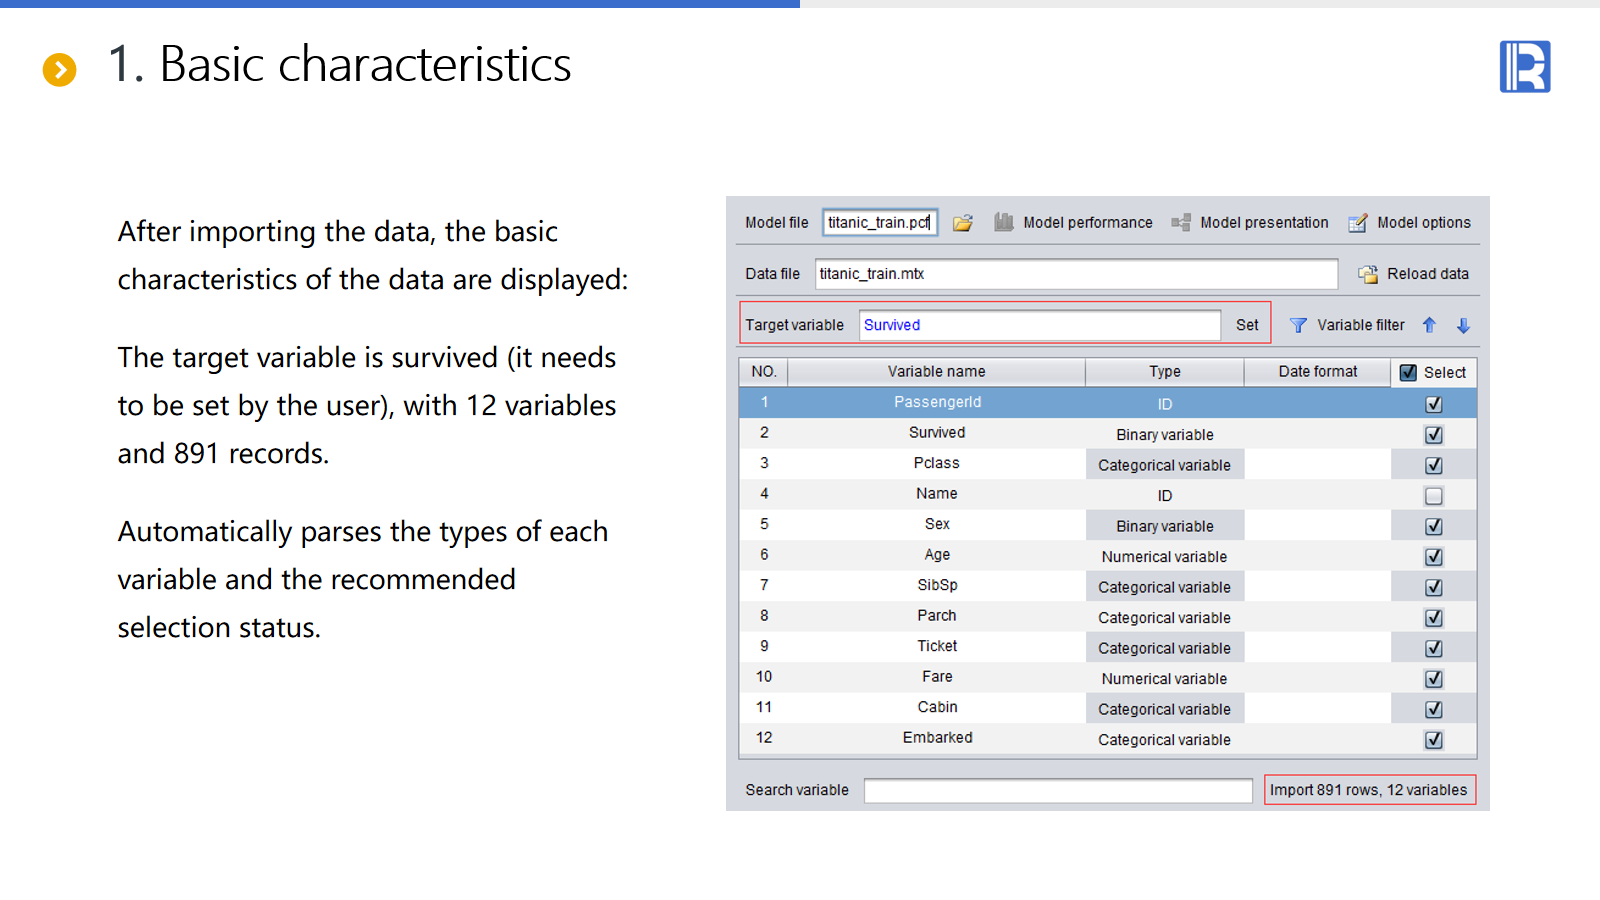
Task: Open the Variable filter funnel
Action: click(1298, 325)
